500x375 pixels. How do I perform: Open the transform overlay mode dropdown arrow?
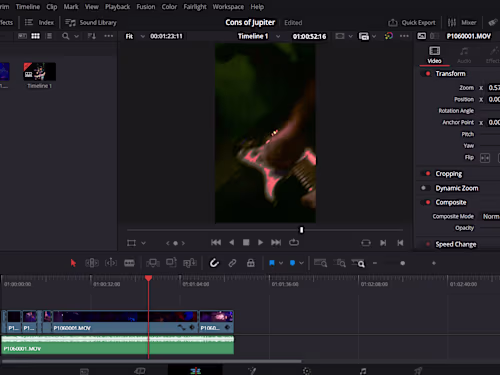tap(143, 243)
